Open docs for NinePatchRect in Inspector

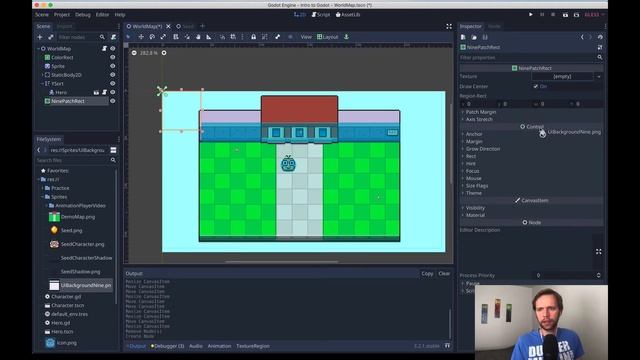click(x=600, y=47)
